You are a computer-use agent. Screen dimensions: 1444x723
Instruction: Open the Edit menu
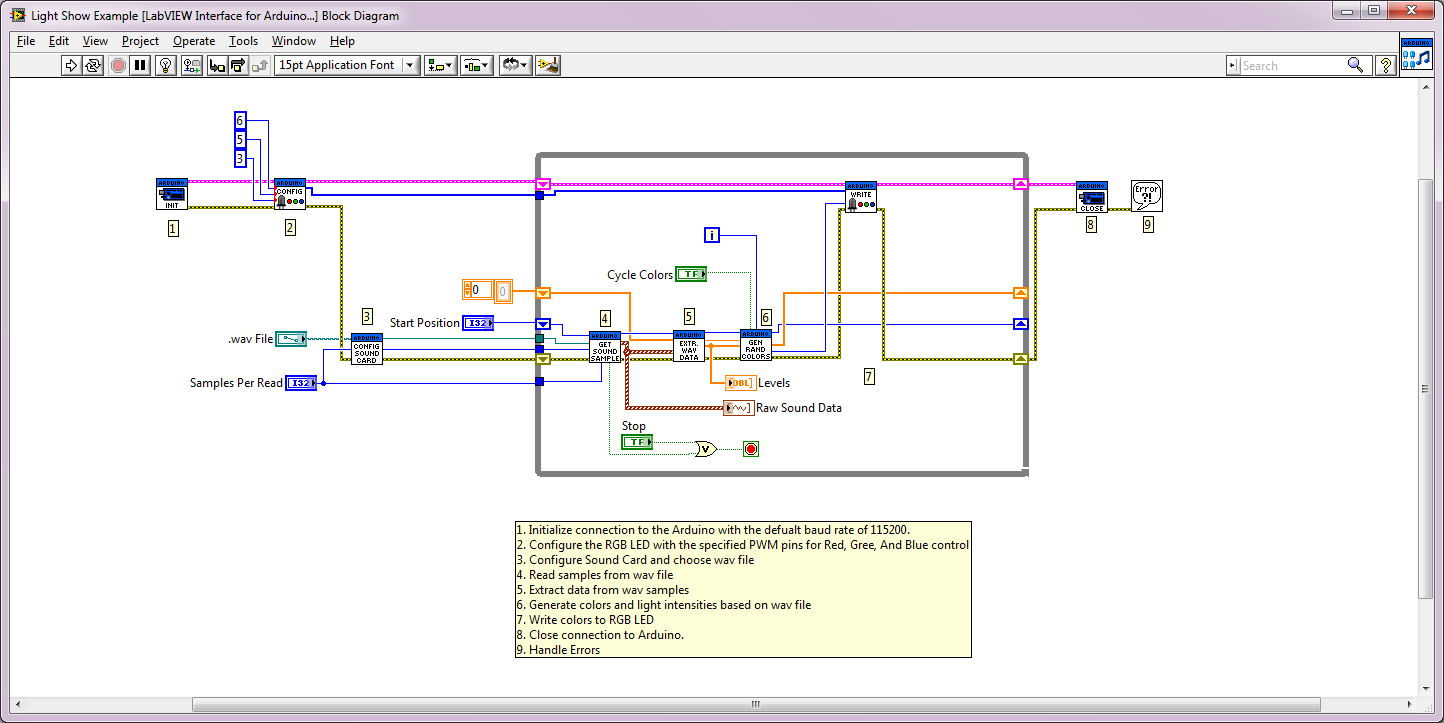(x=59, y=41)
